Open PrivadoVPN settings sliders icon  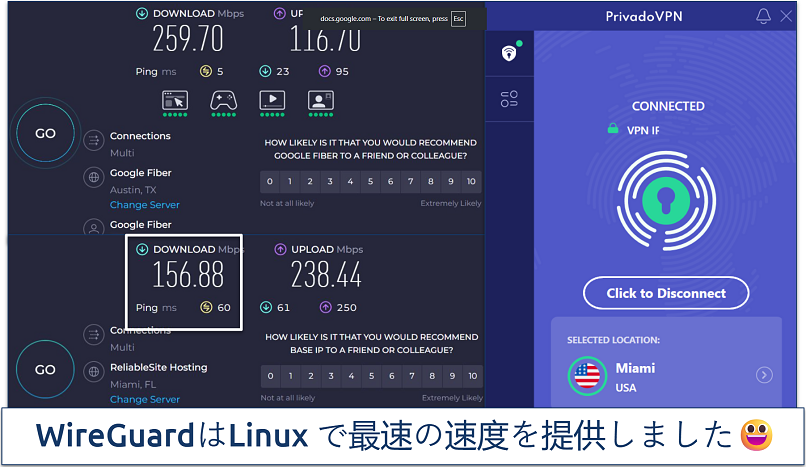tap(509, 98)
